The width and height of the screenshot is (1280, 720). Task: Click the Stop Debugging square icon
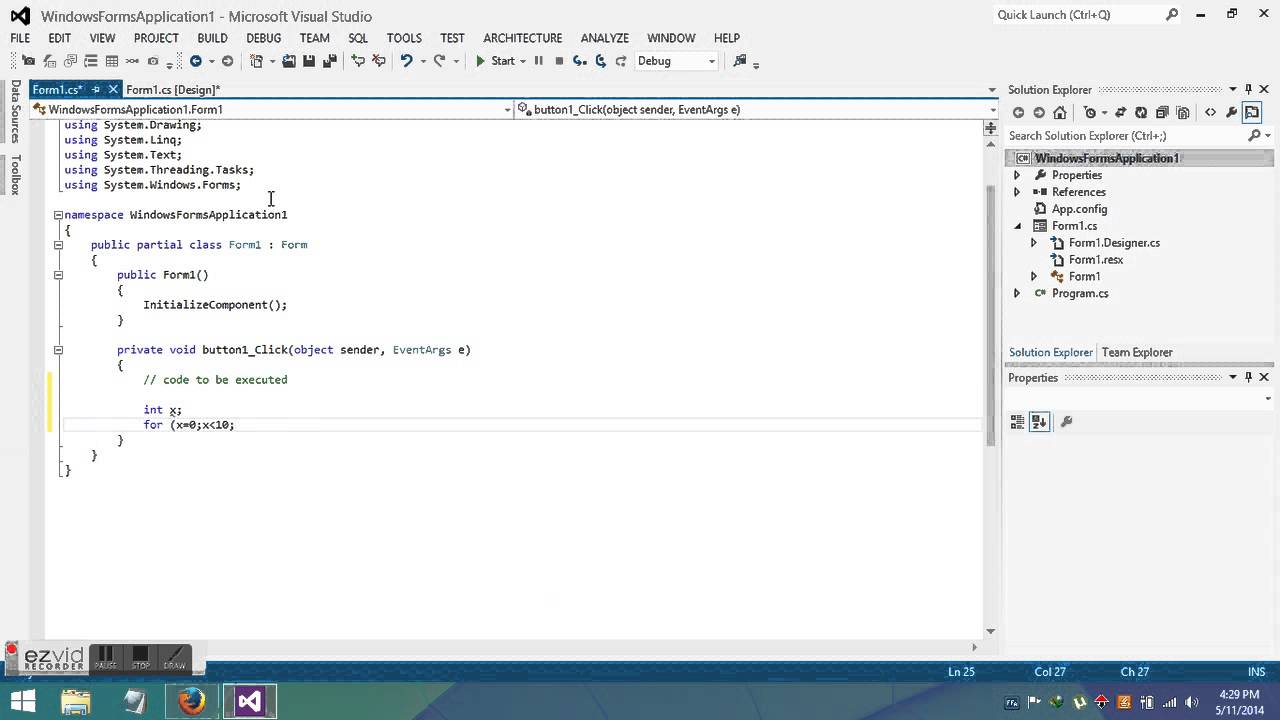coord(559,61)
